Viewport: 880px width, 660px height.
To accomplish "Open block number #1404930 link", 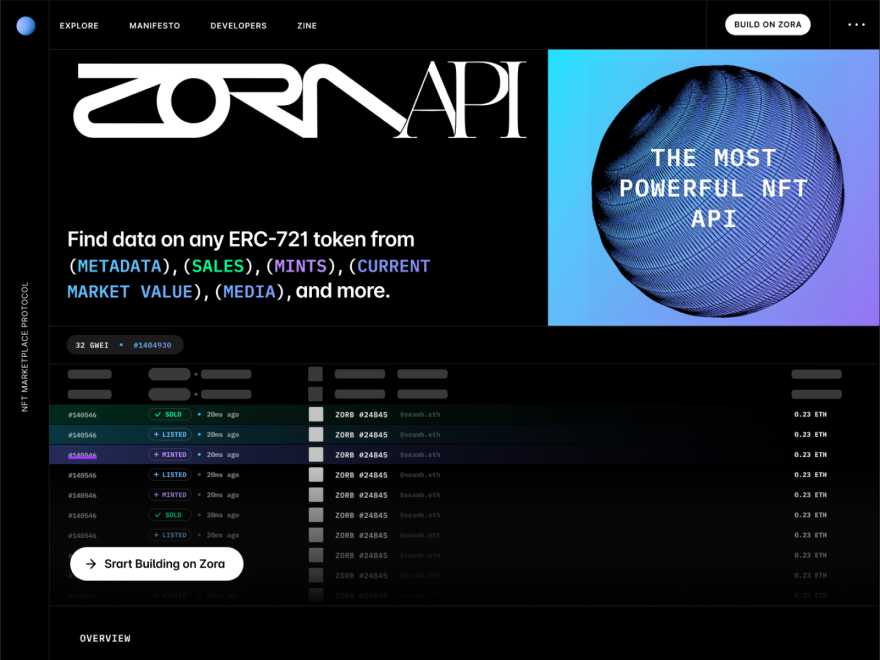I will coord(152,345).
